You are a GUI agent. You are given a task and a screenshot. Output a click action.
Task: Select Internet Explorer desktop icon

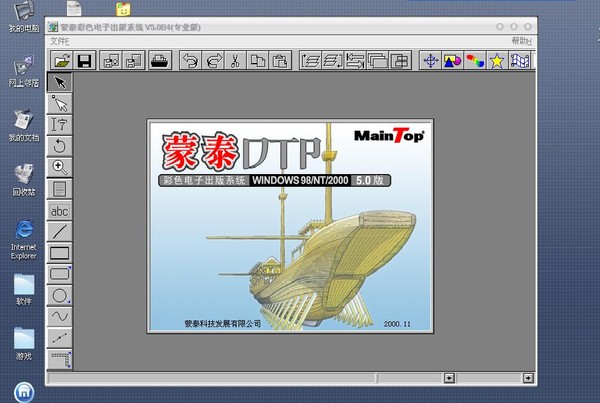24,240
